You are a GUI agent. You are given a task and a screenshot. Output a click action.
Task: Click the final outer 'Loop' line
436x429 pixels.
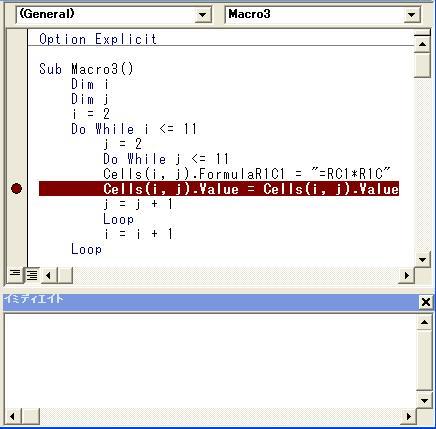(86, 249)
